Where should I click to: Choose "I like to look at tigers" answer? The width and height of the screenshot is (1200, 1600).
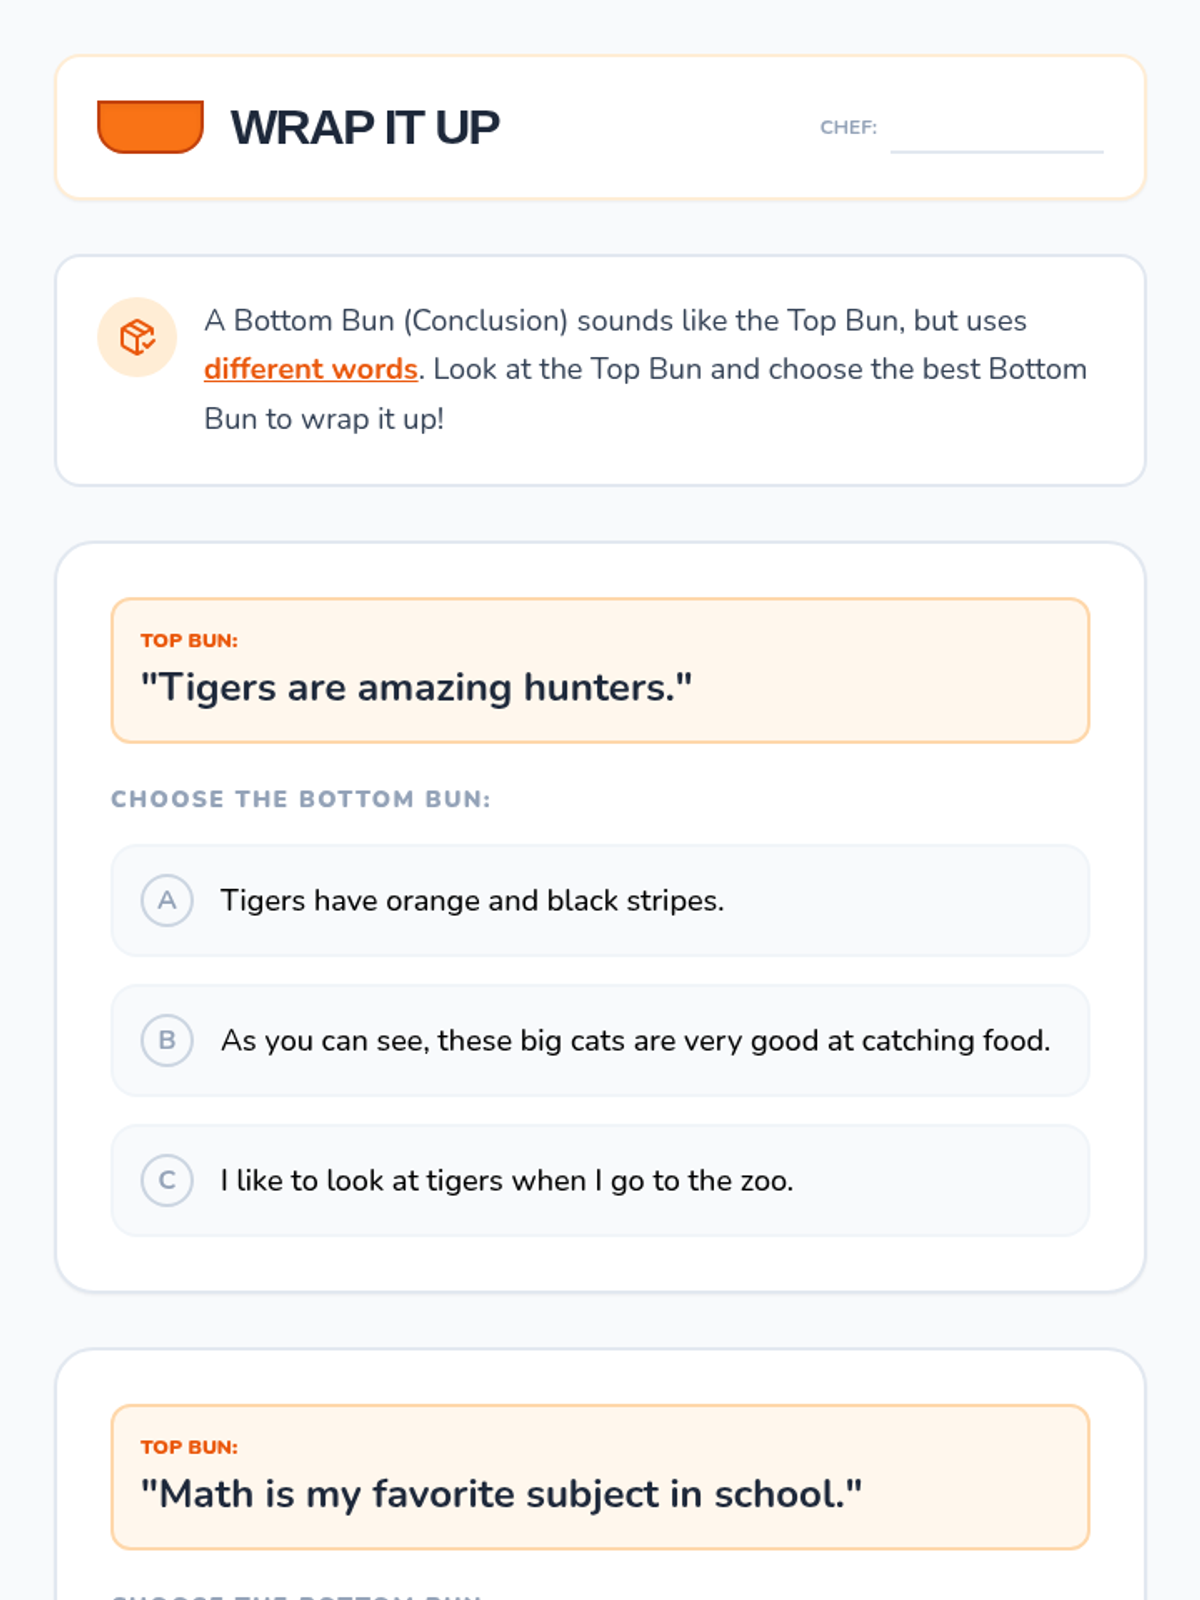coord(506,1180)
